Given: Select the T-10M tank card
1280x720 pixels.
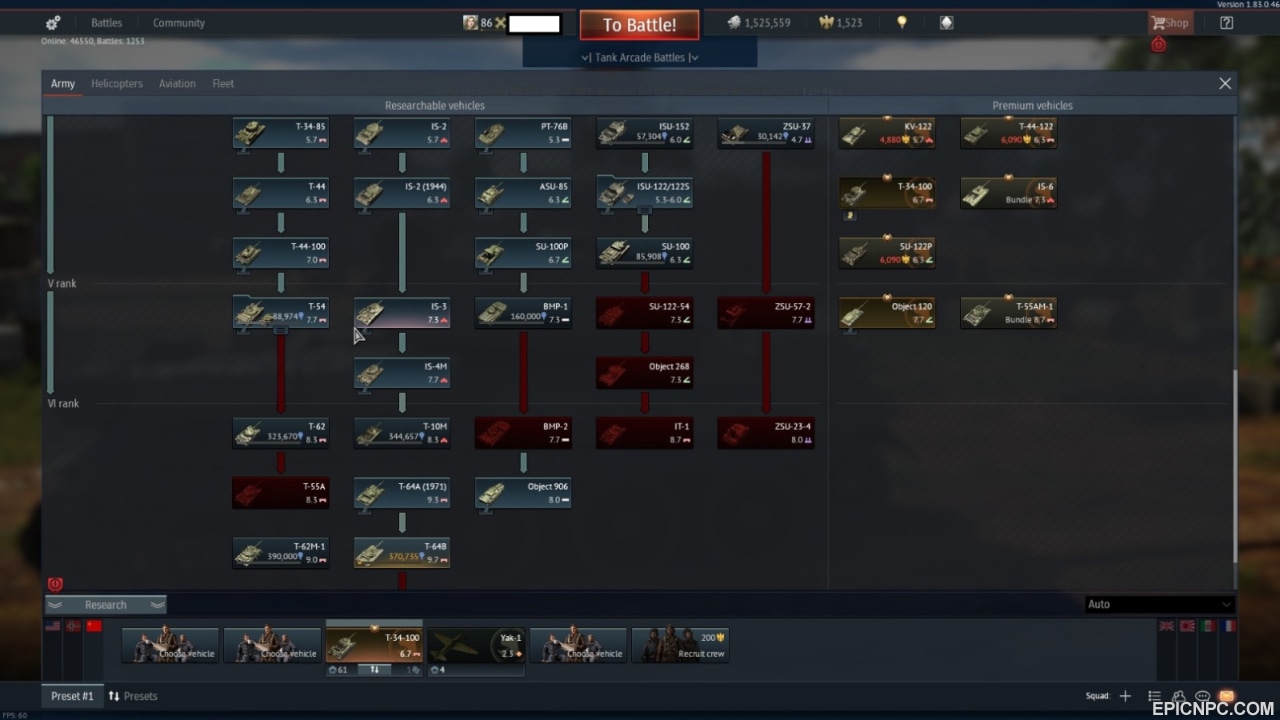Looking at the screenshot, I should pyautogui.click(x=402, y=433).
